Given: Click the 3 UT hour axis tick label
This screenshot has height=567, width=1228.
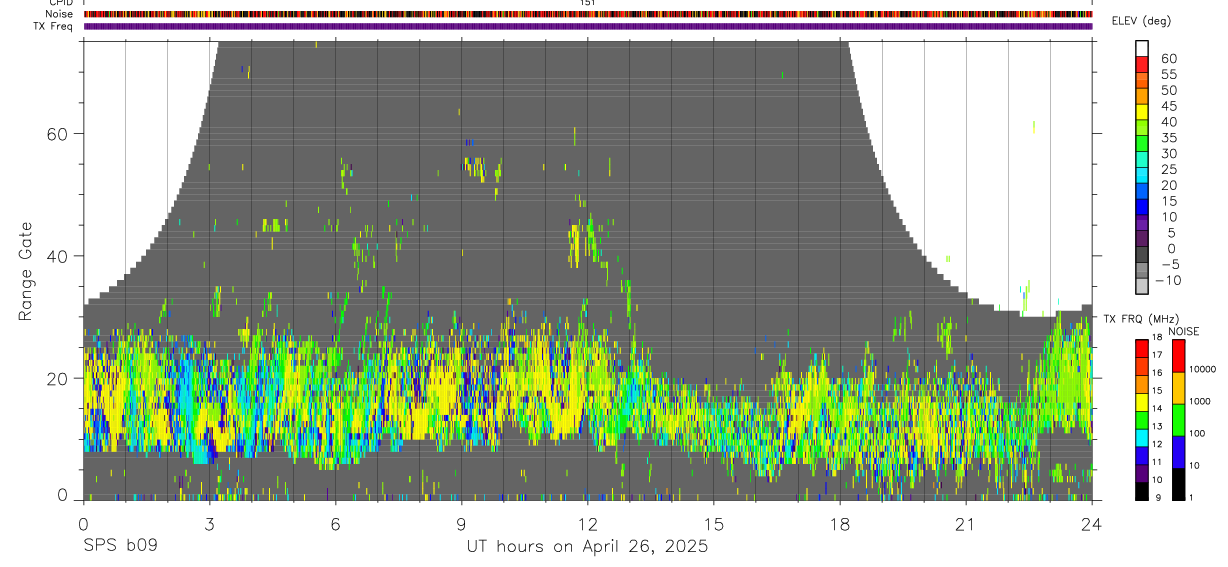Looking at the screenshot, I should click(210, 523).
